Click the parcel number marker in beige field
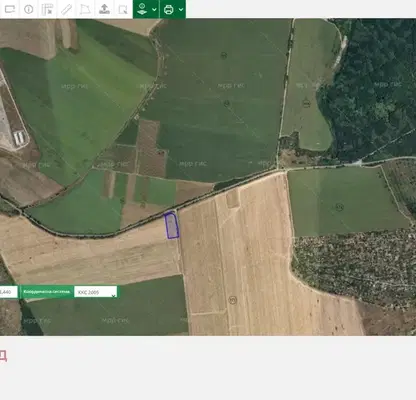The image size is (416, 400). [233, 300]
